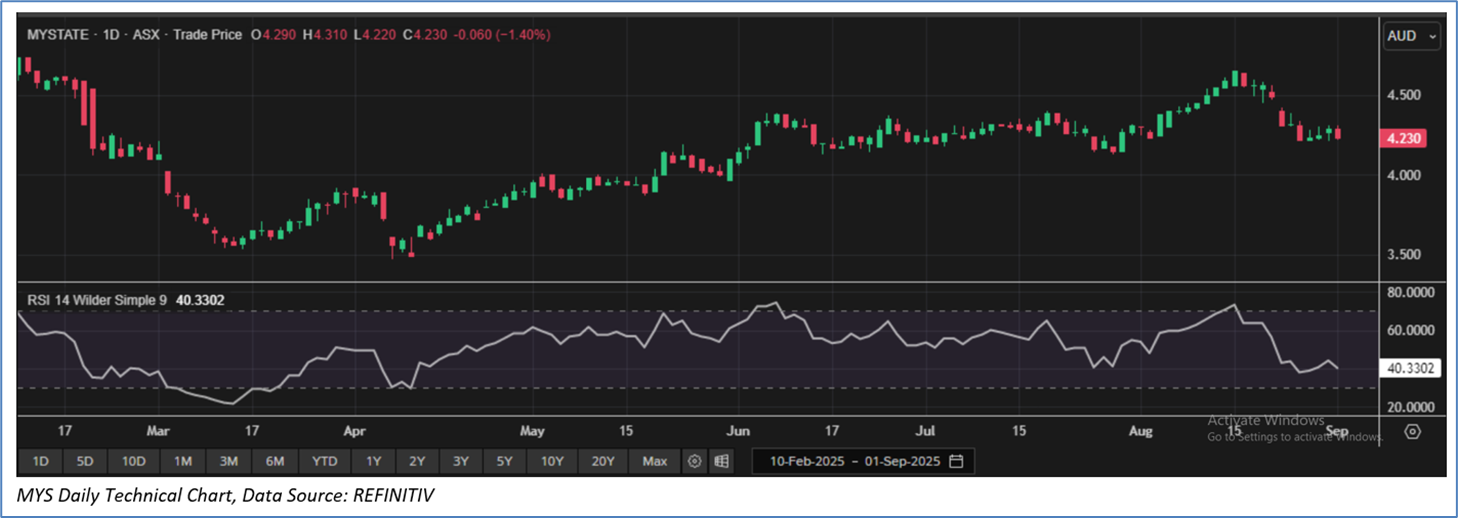Screen dimensions: 1458x518
Task: Select the 5Y time range
Action: click(x=504, y=461)
